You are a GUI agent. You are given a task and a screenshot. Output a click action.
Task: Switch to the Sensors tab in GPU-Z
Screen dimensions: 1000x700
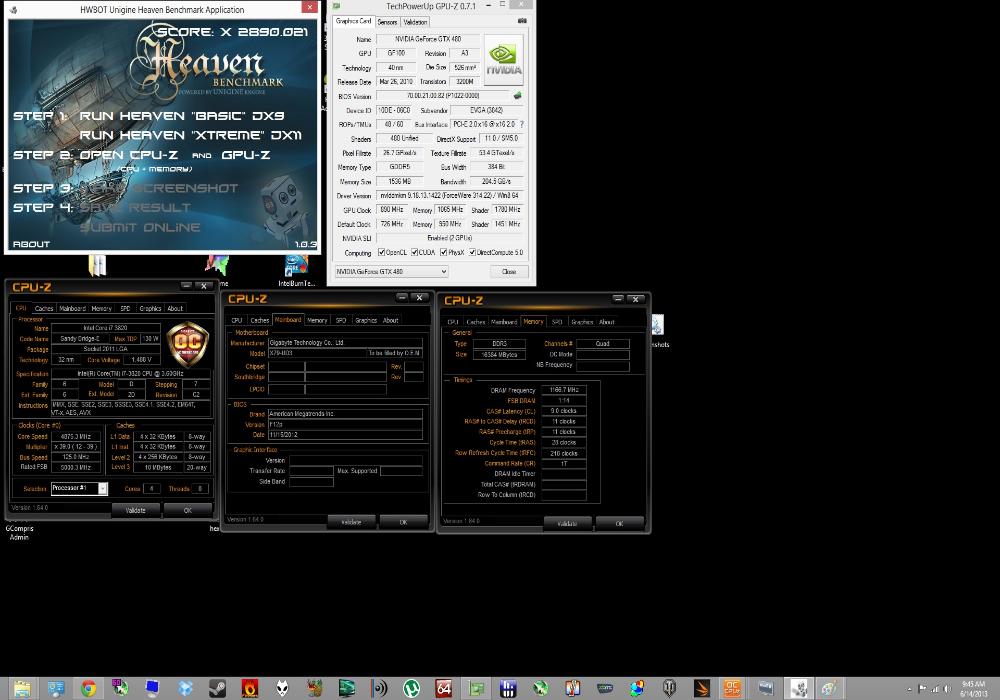pos(387,22)
